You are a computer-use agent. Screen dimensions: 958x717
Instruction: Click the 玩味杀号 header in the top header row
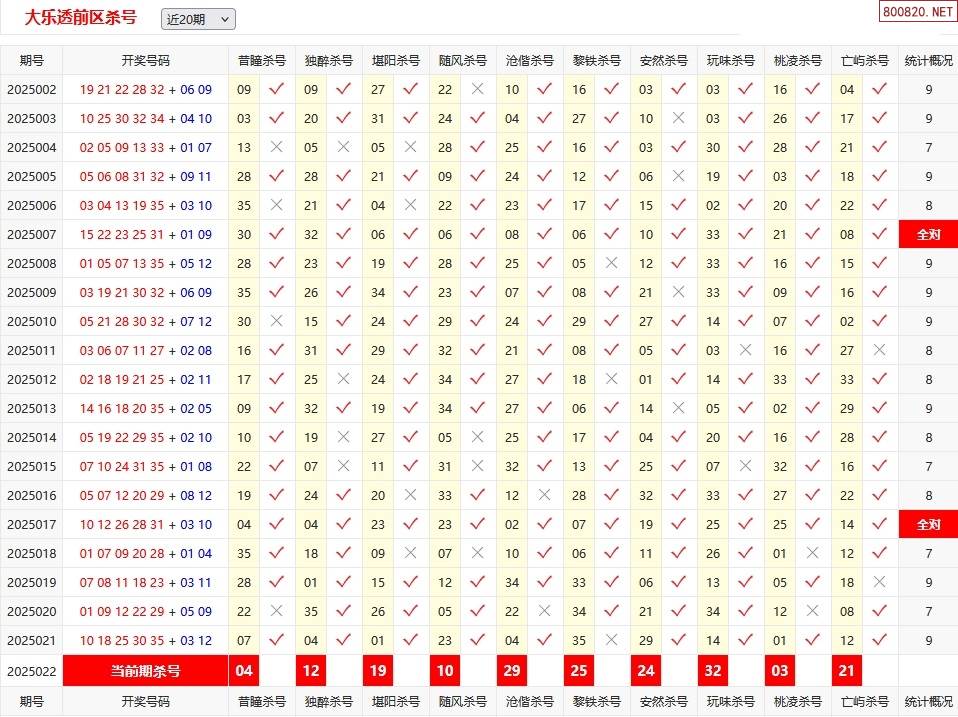731,60
